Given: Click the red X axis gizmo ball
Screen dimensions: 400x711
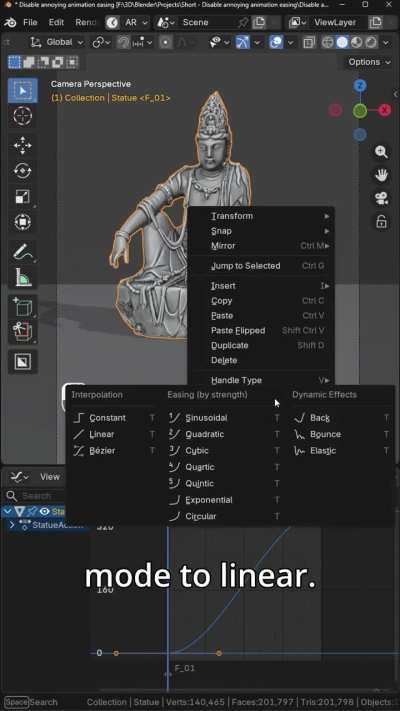Looking at the screenshot, I should [385, 110].
